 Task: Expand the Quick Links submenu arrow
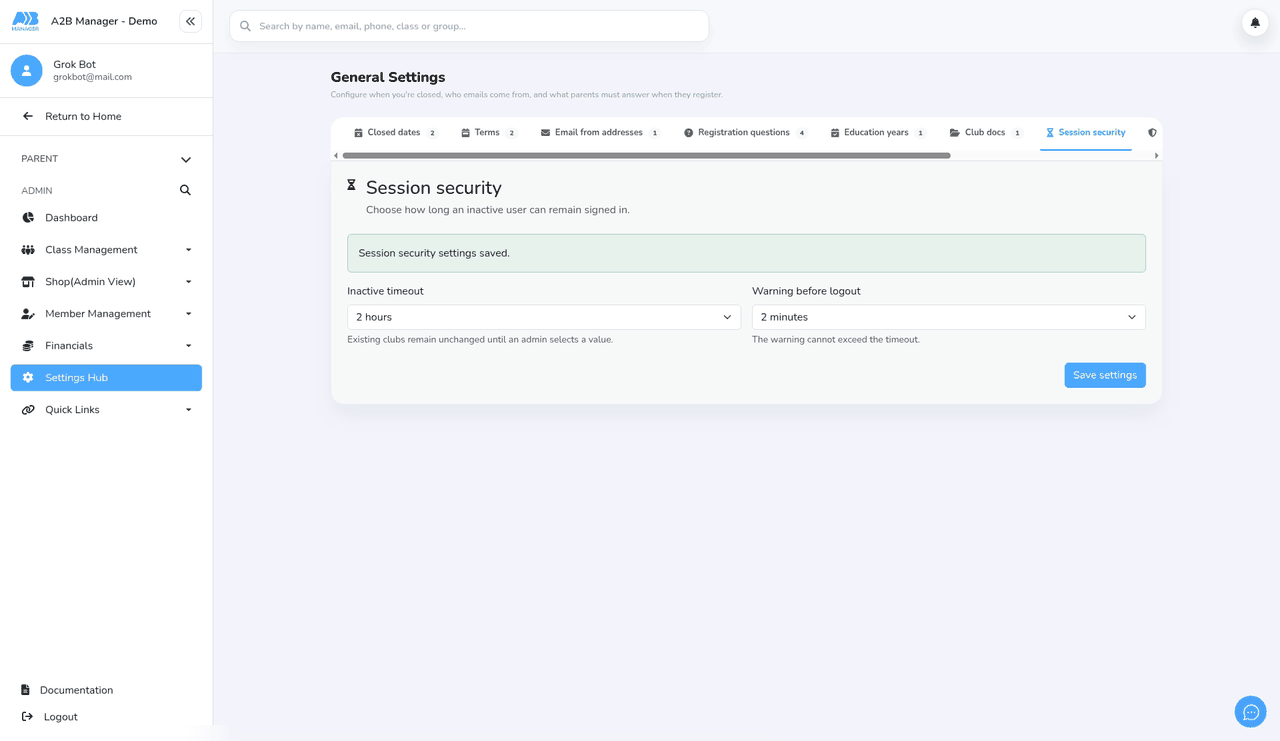pyautogui.click(x=188, y=410)
